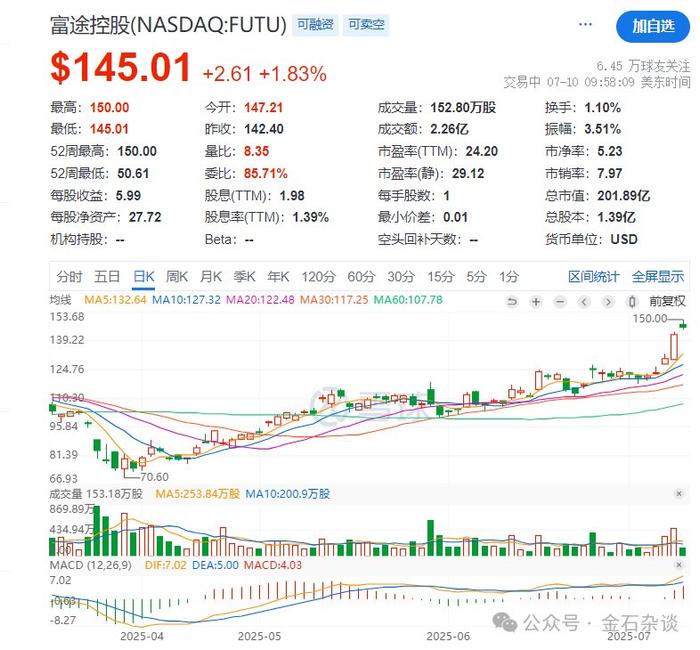Zoom in the K-line chart with plus icon
700x650 pixels.
[536, 302]
